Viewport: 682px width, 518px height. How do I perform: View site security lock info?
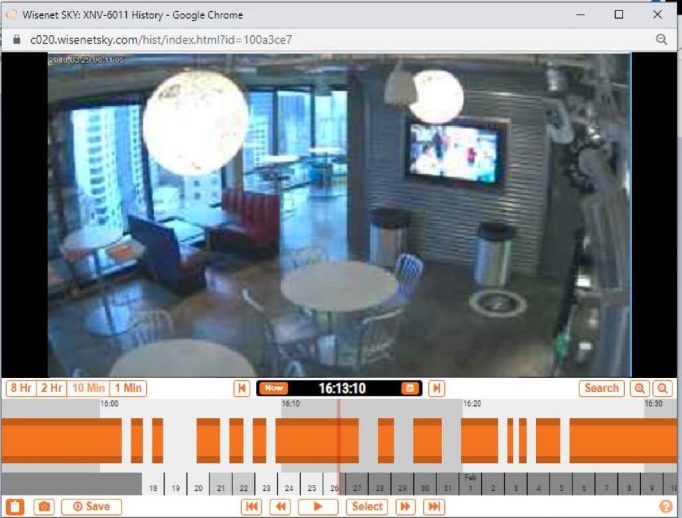click(x=15, y=39)
